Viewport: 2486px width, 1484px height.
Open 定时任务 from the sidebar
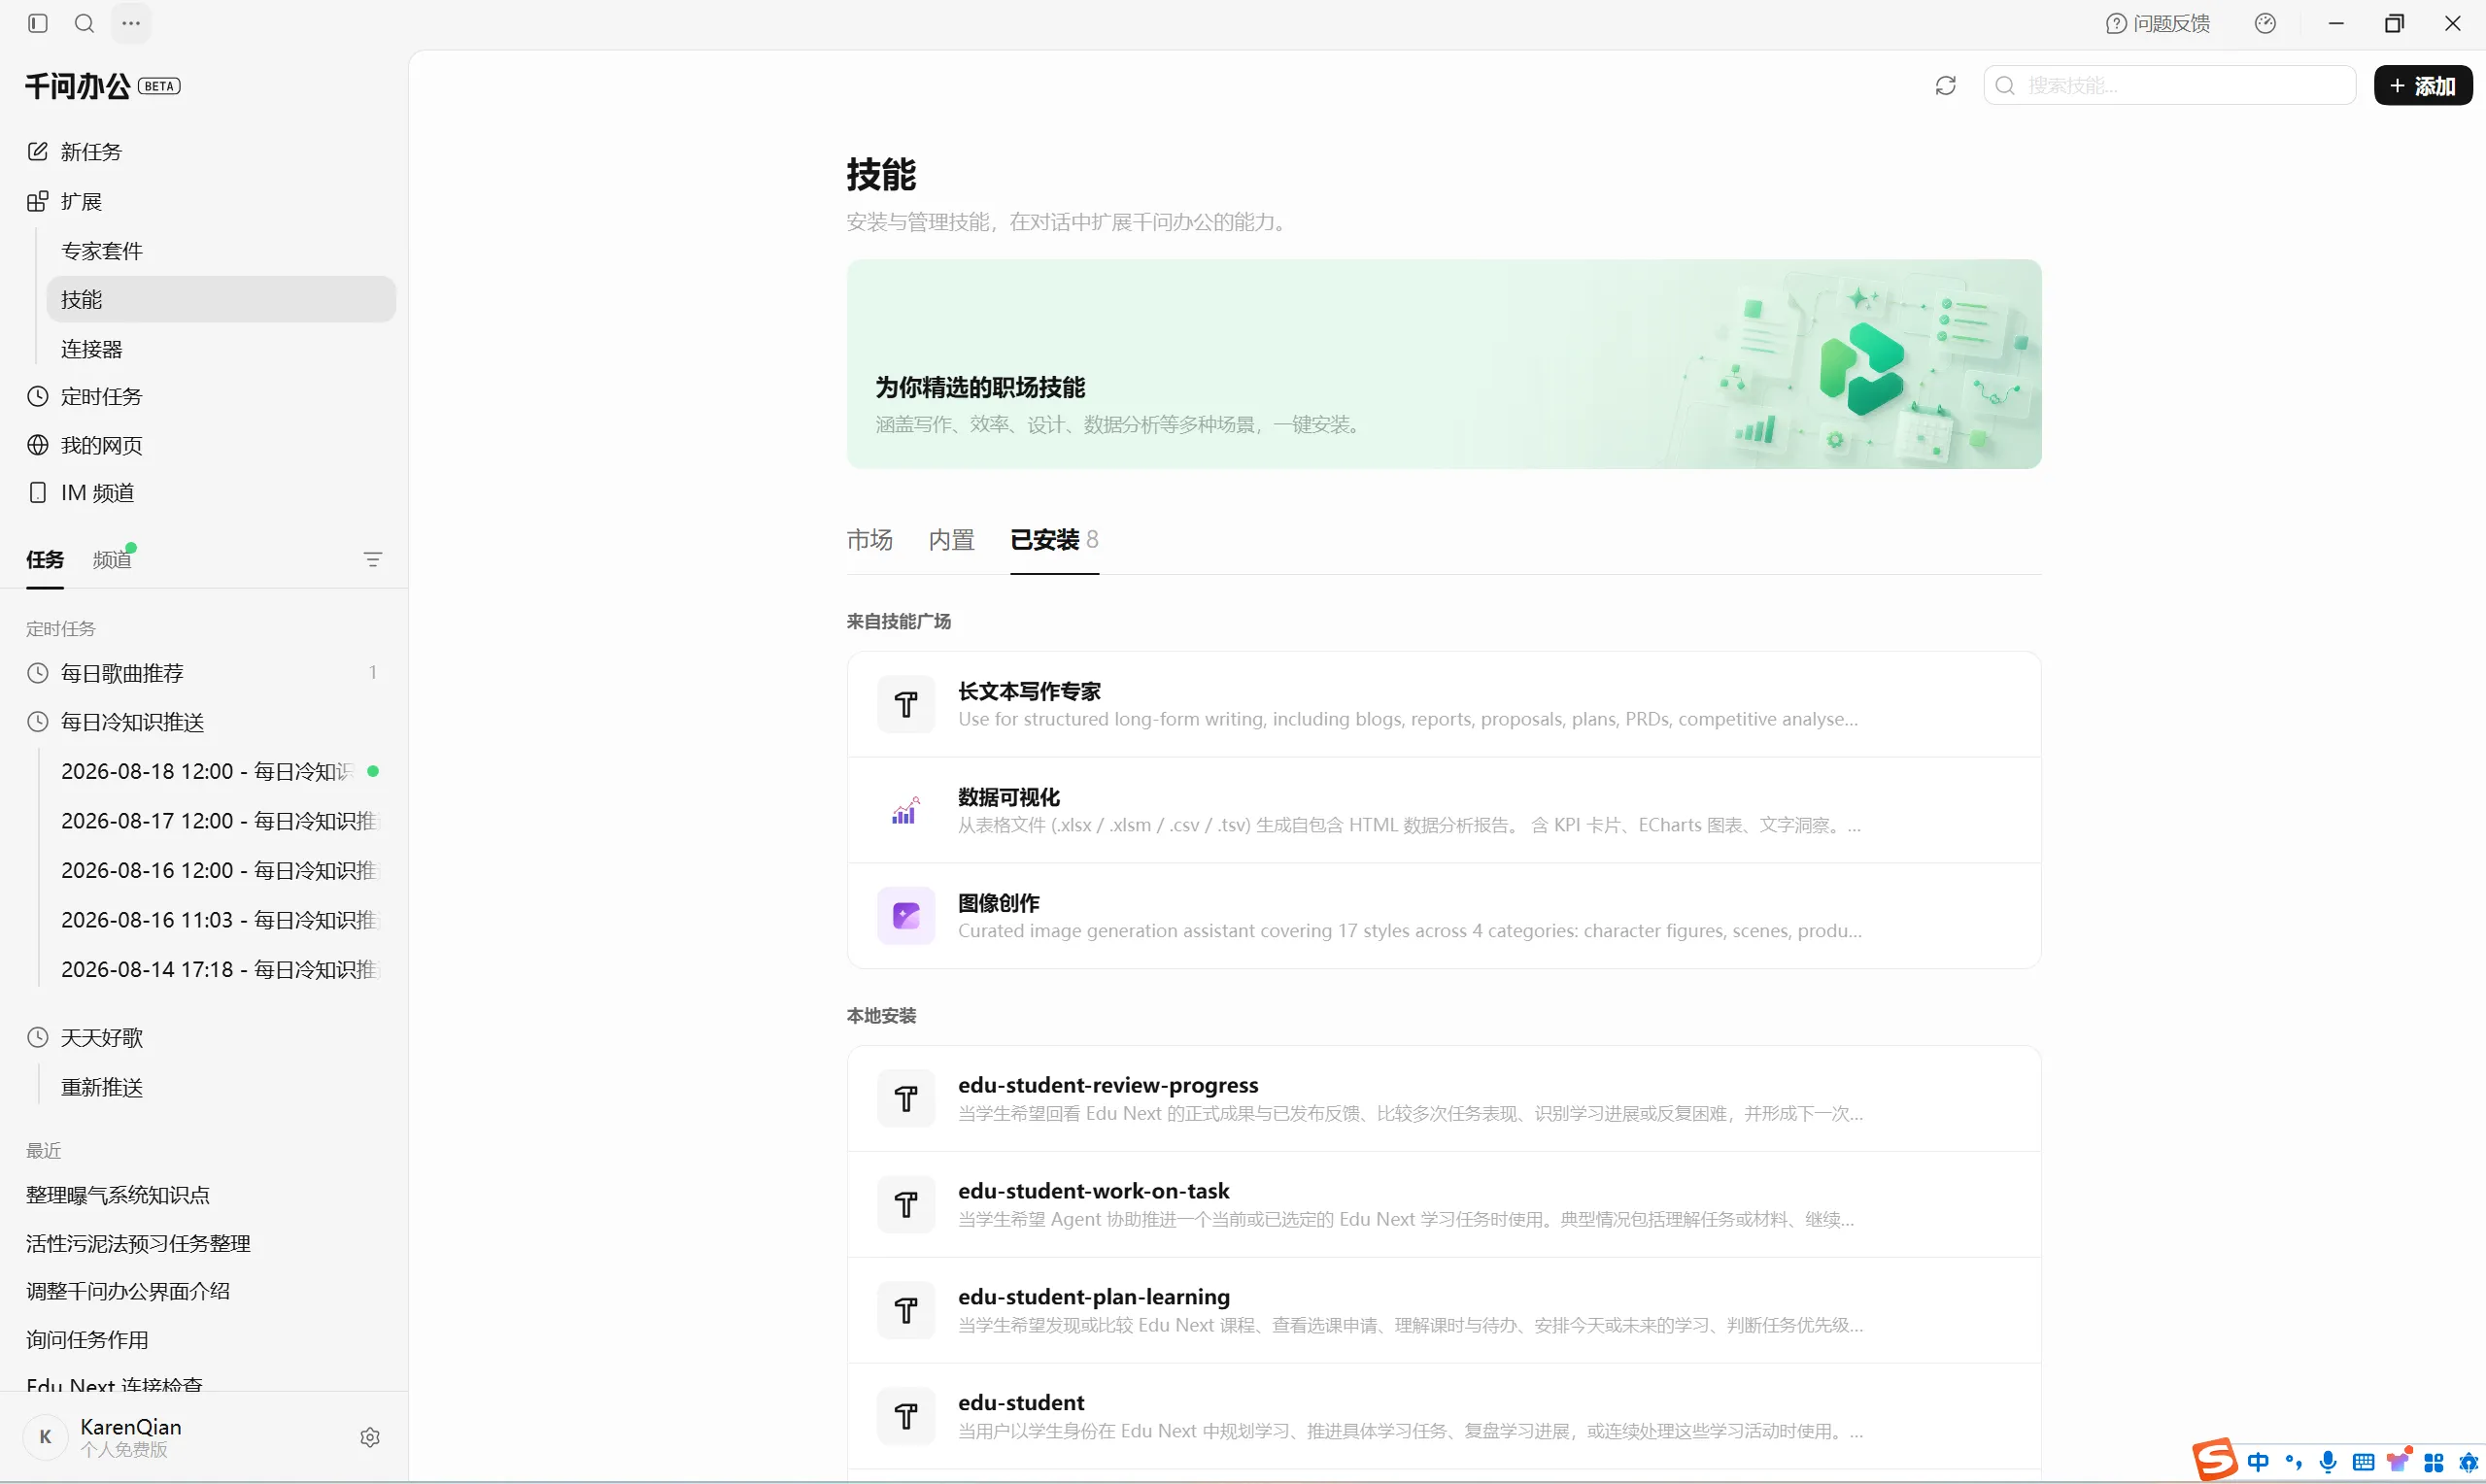pyautogui.click(x=203, y=396)
